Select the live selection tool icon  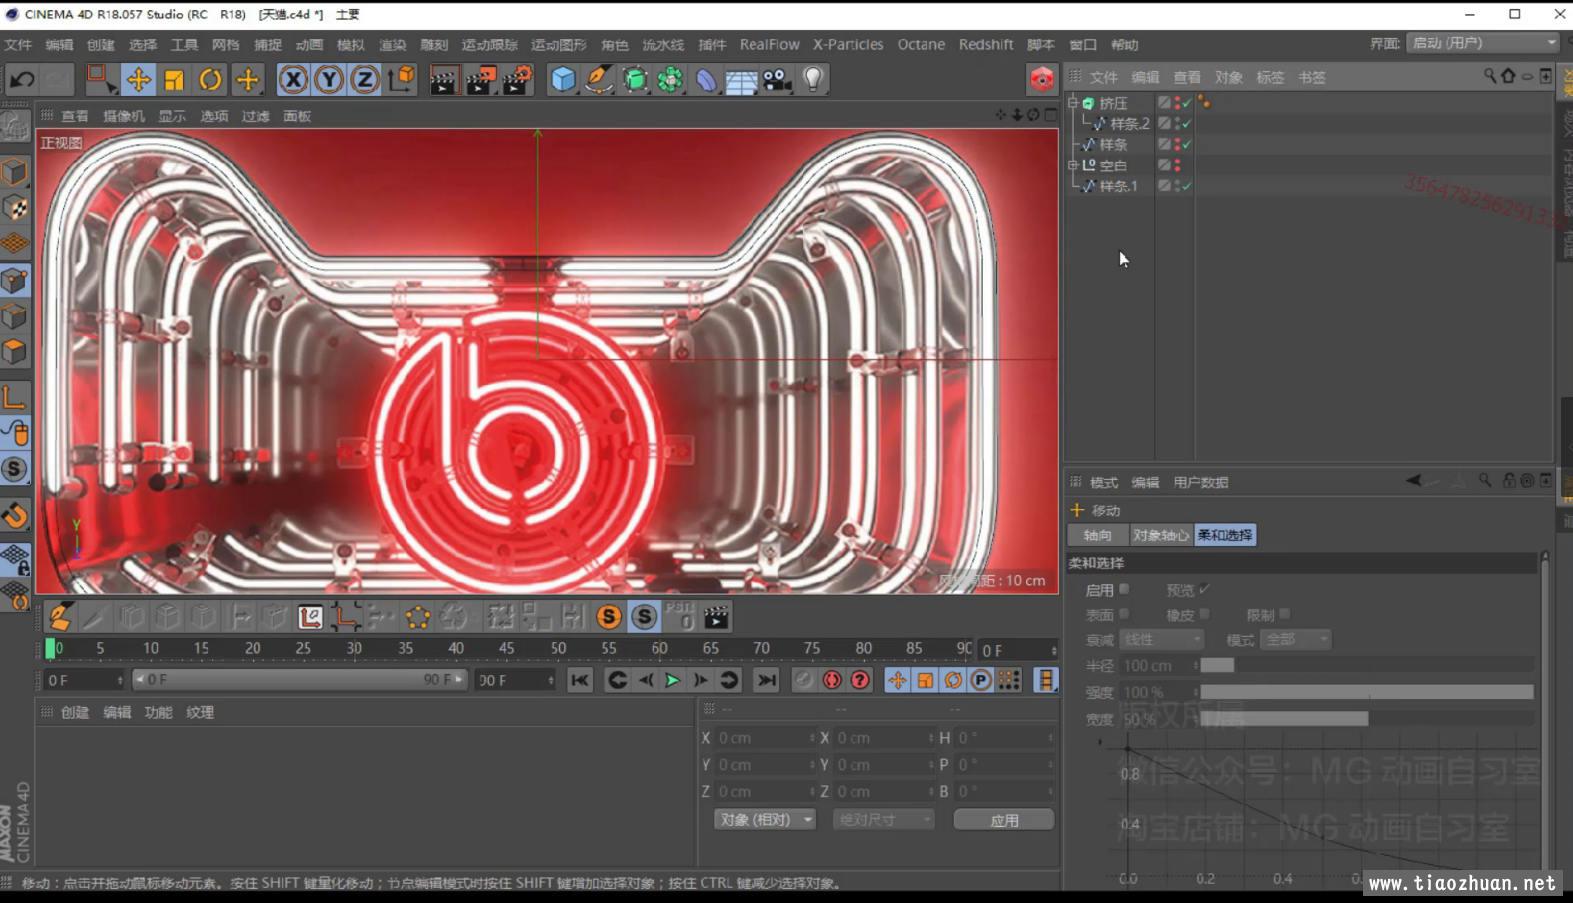click(100, 79)
